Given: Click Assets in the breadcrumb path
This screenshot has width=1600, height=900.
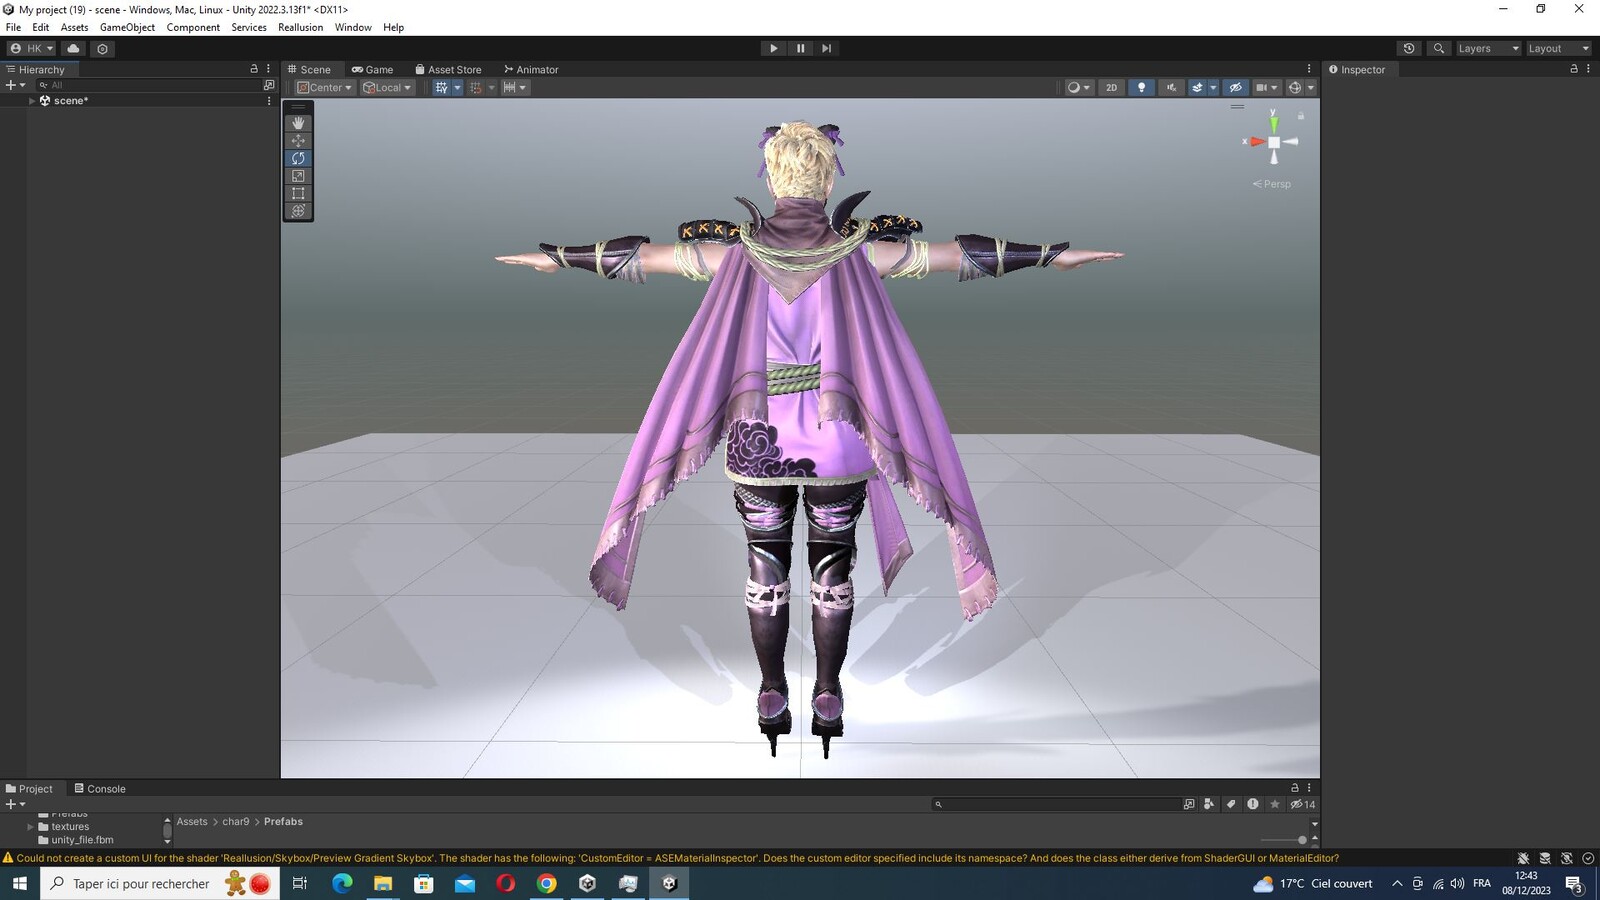Looking at the screenshot, I should (x=192, y=822).
